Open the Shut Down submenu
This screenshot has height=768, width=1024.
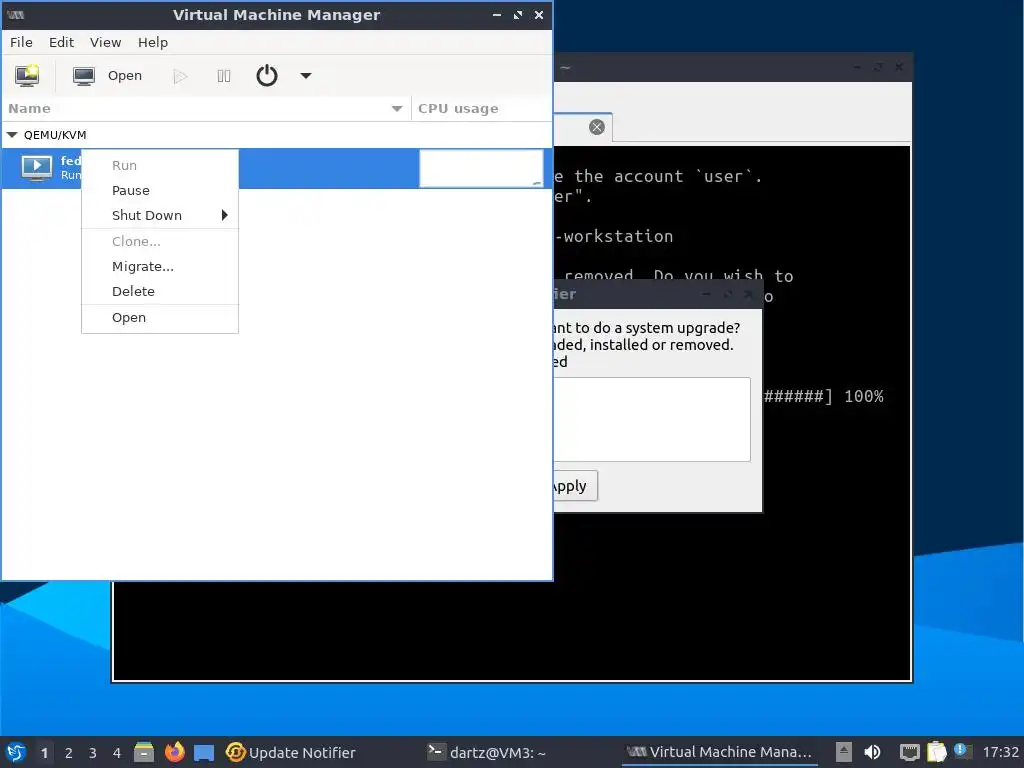click(x=160, y=215)
